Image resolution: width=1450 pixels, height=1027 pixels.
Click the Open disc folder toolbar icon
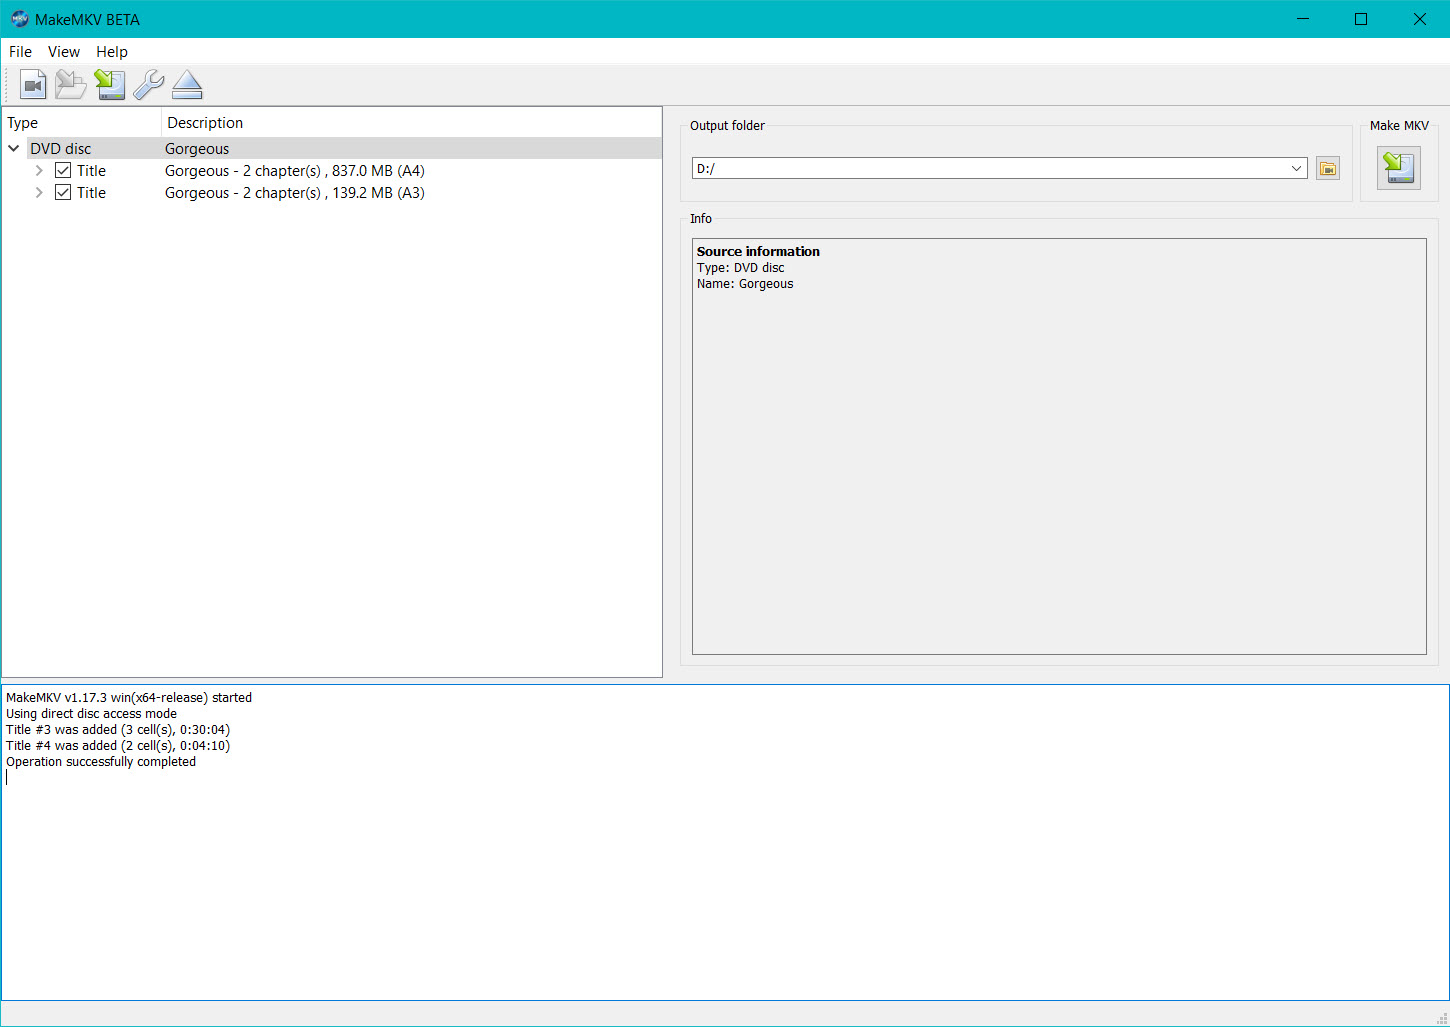click(x=71, y=85)
